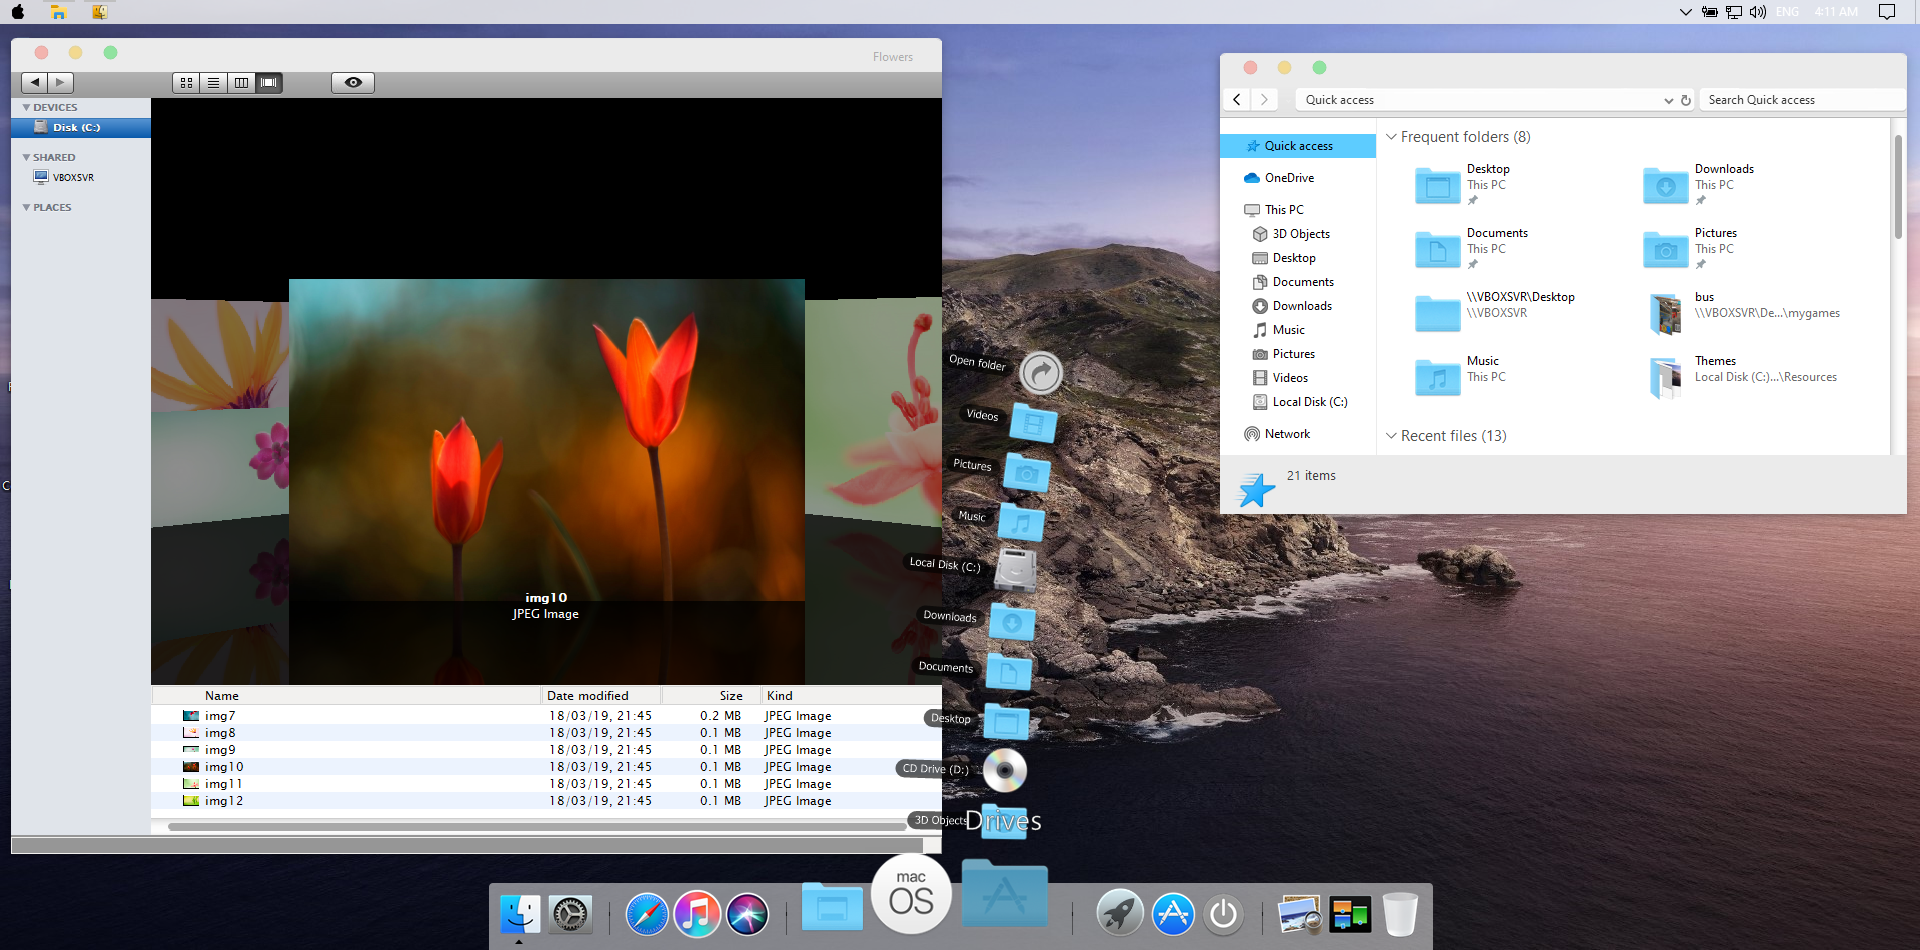Toggle cover flow view button
Screen dimensions: 1920x950
pyautogui.click(x=269, y=83)
